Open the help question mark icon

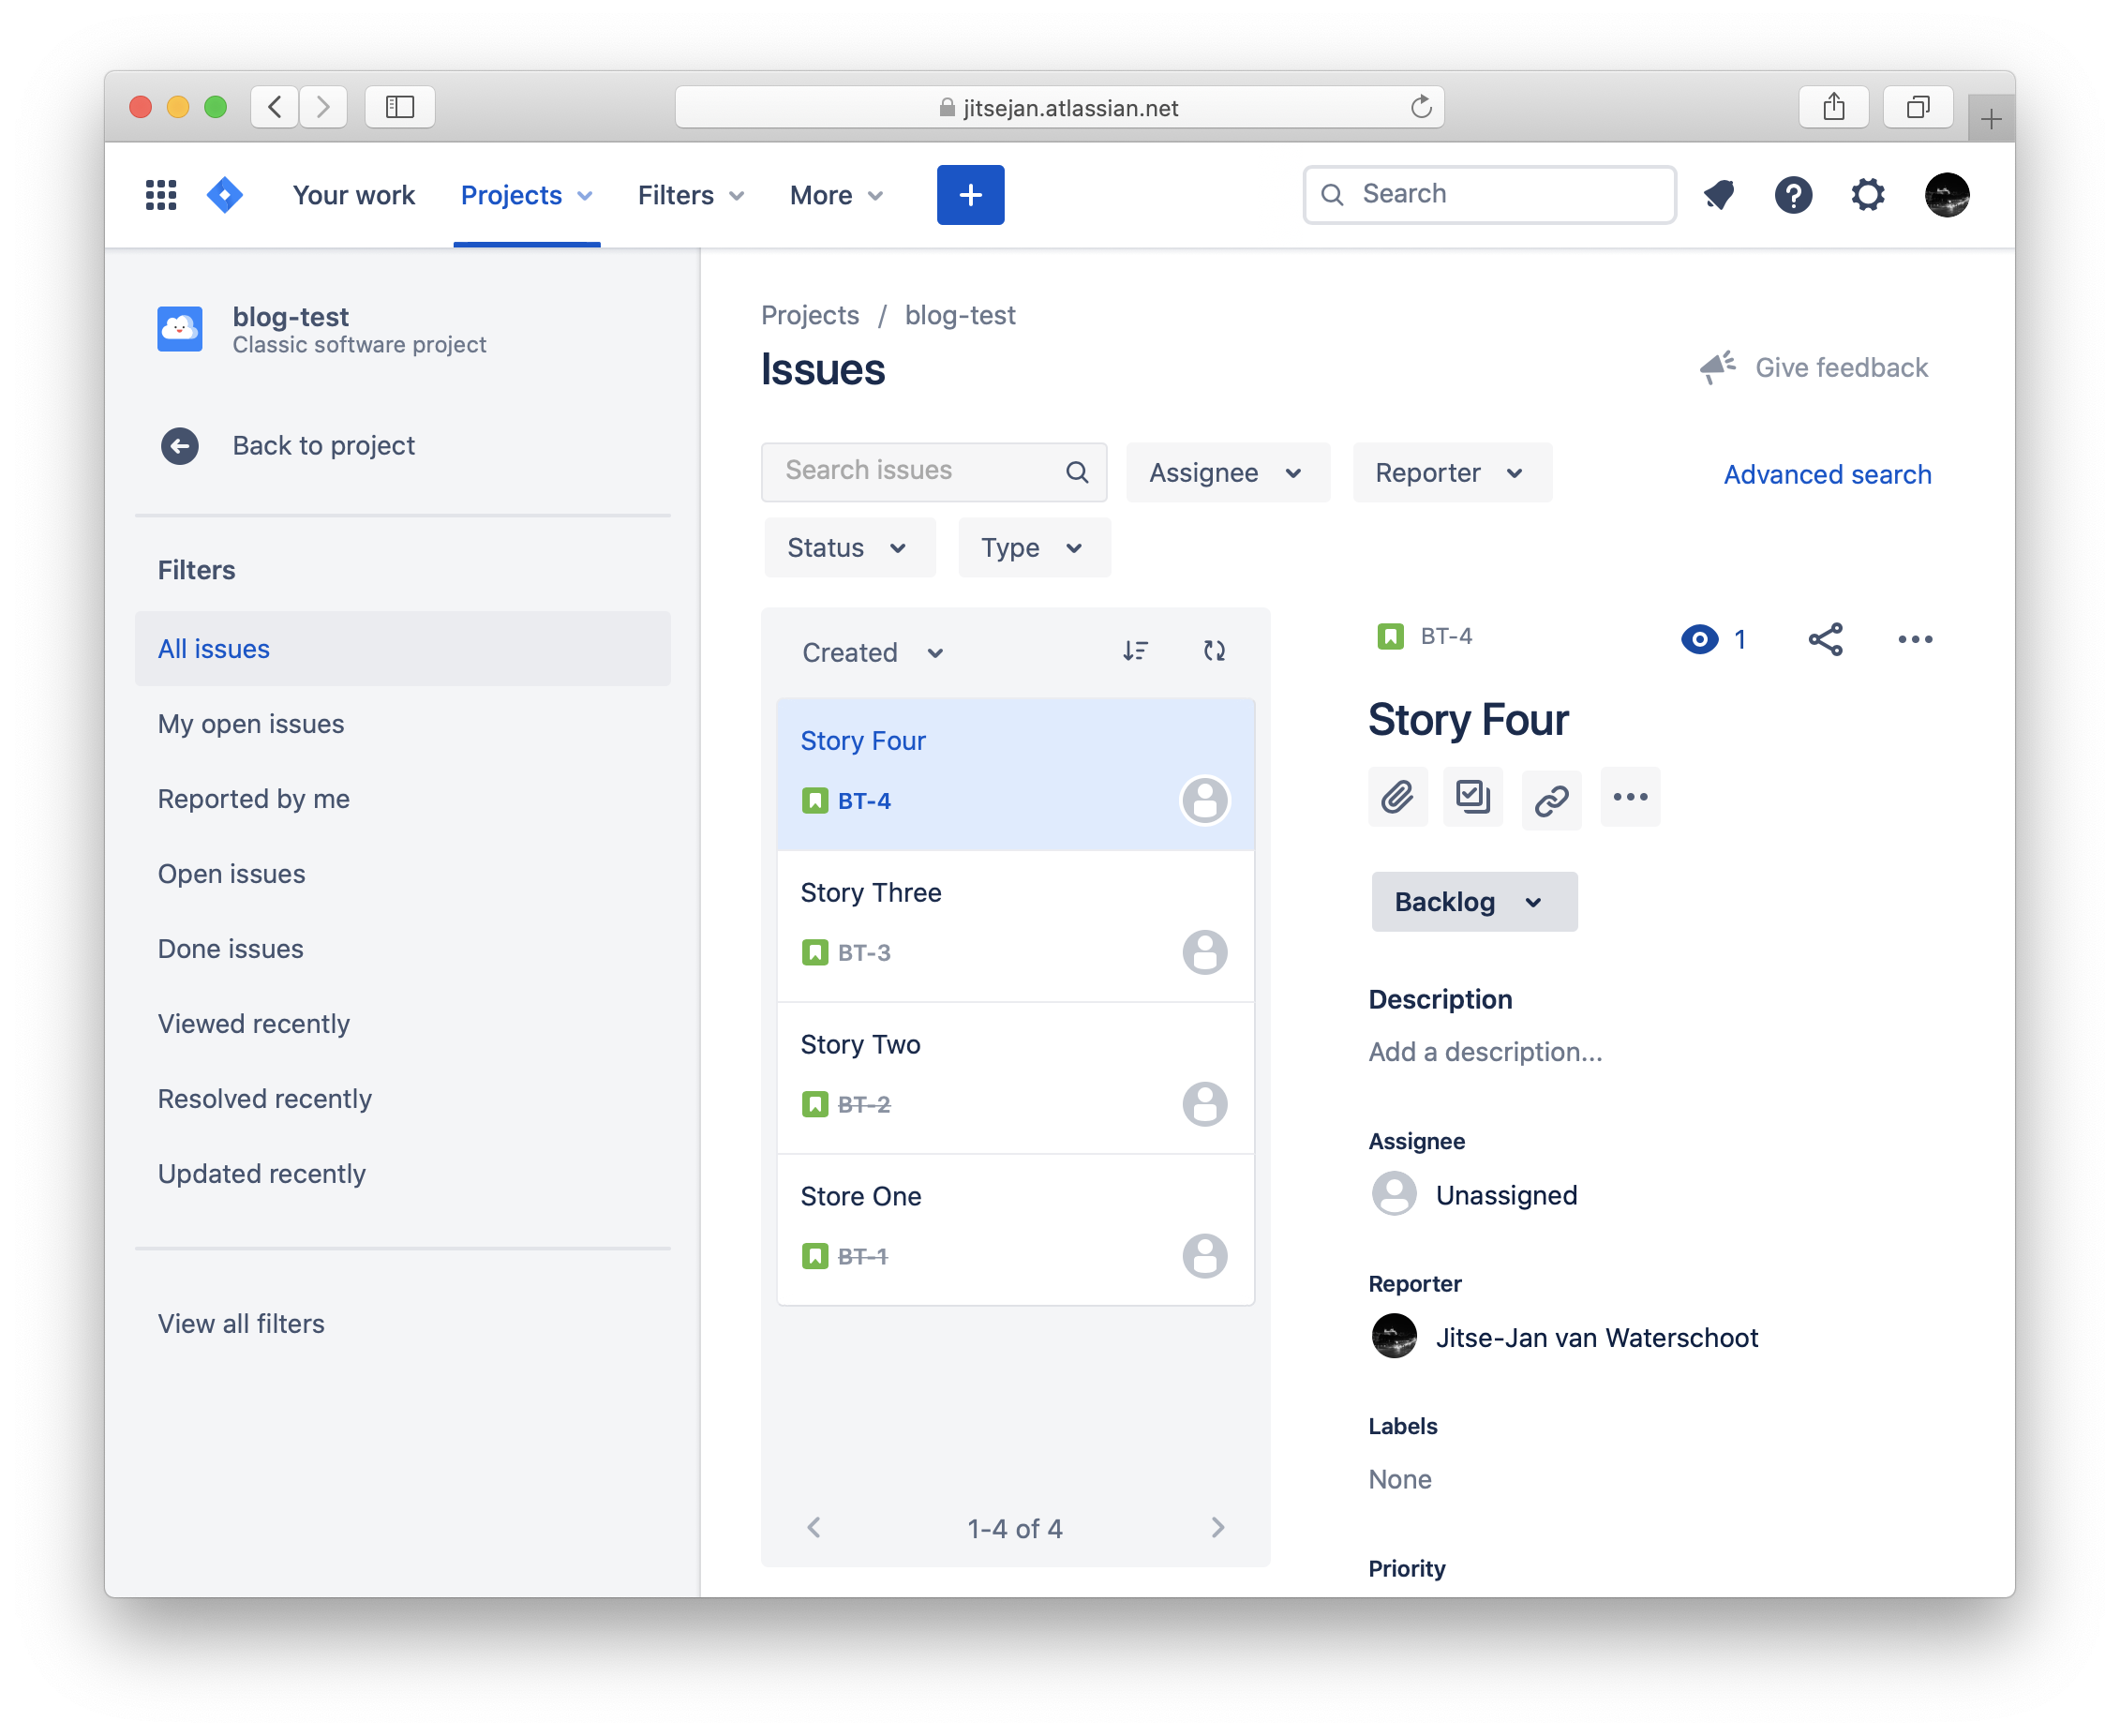point(1793,194)
